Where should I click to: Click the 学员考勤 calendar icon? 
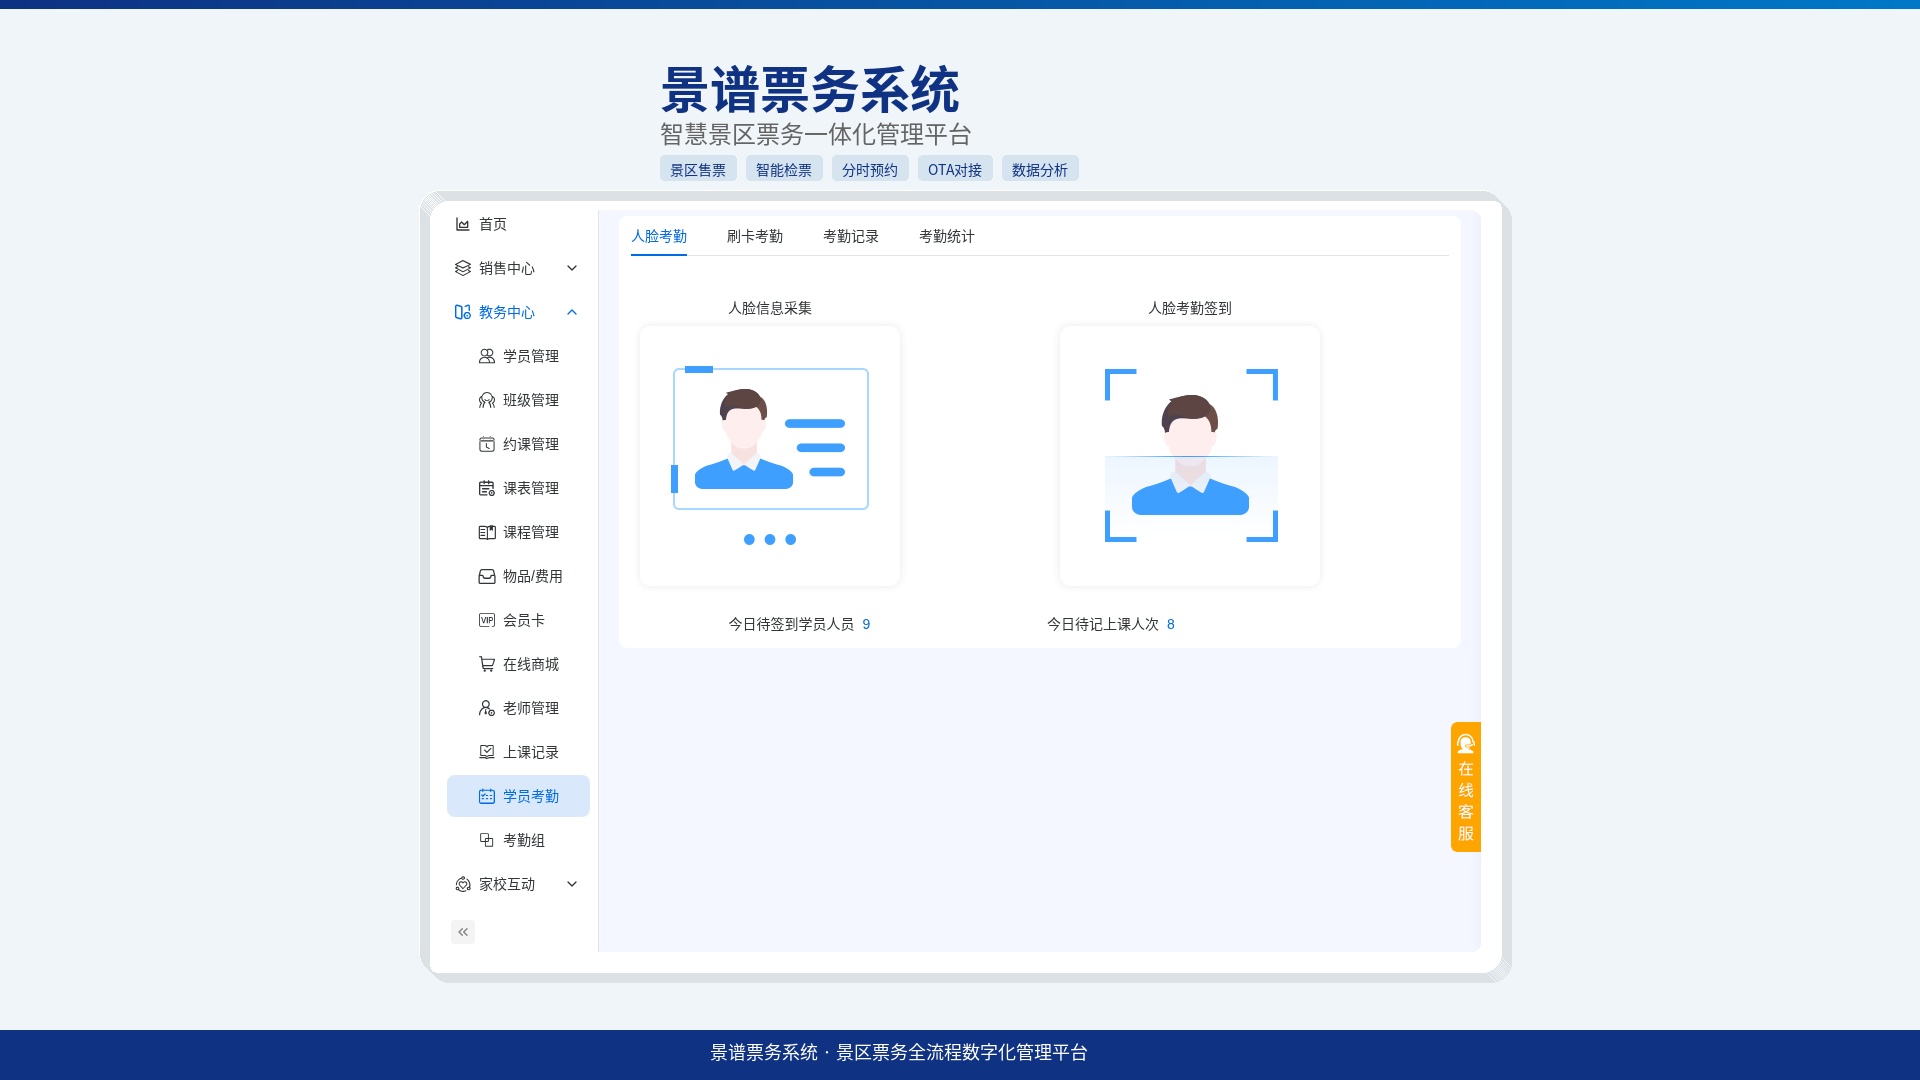[x=486, y=796]
